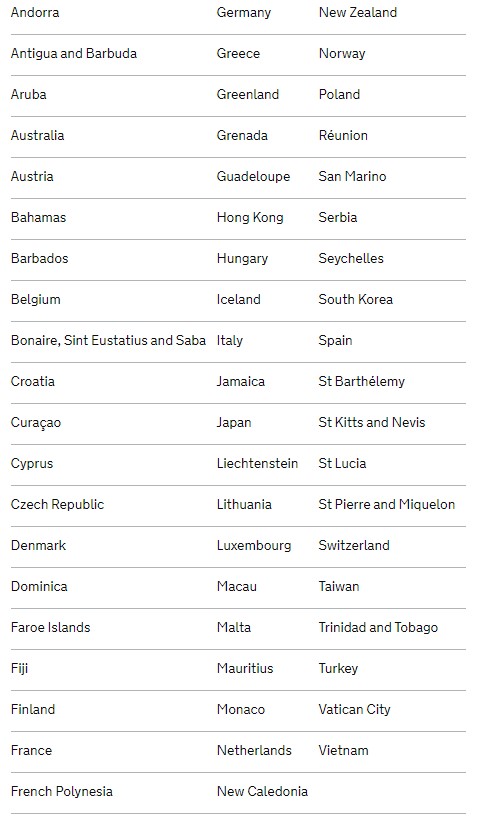Viewport: 490px width, 826px height.
Task: Click the Andorra table cell
Action: (35, 12)
